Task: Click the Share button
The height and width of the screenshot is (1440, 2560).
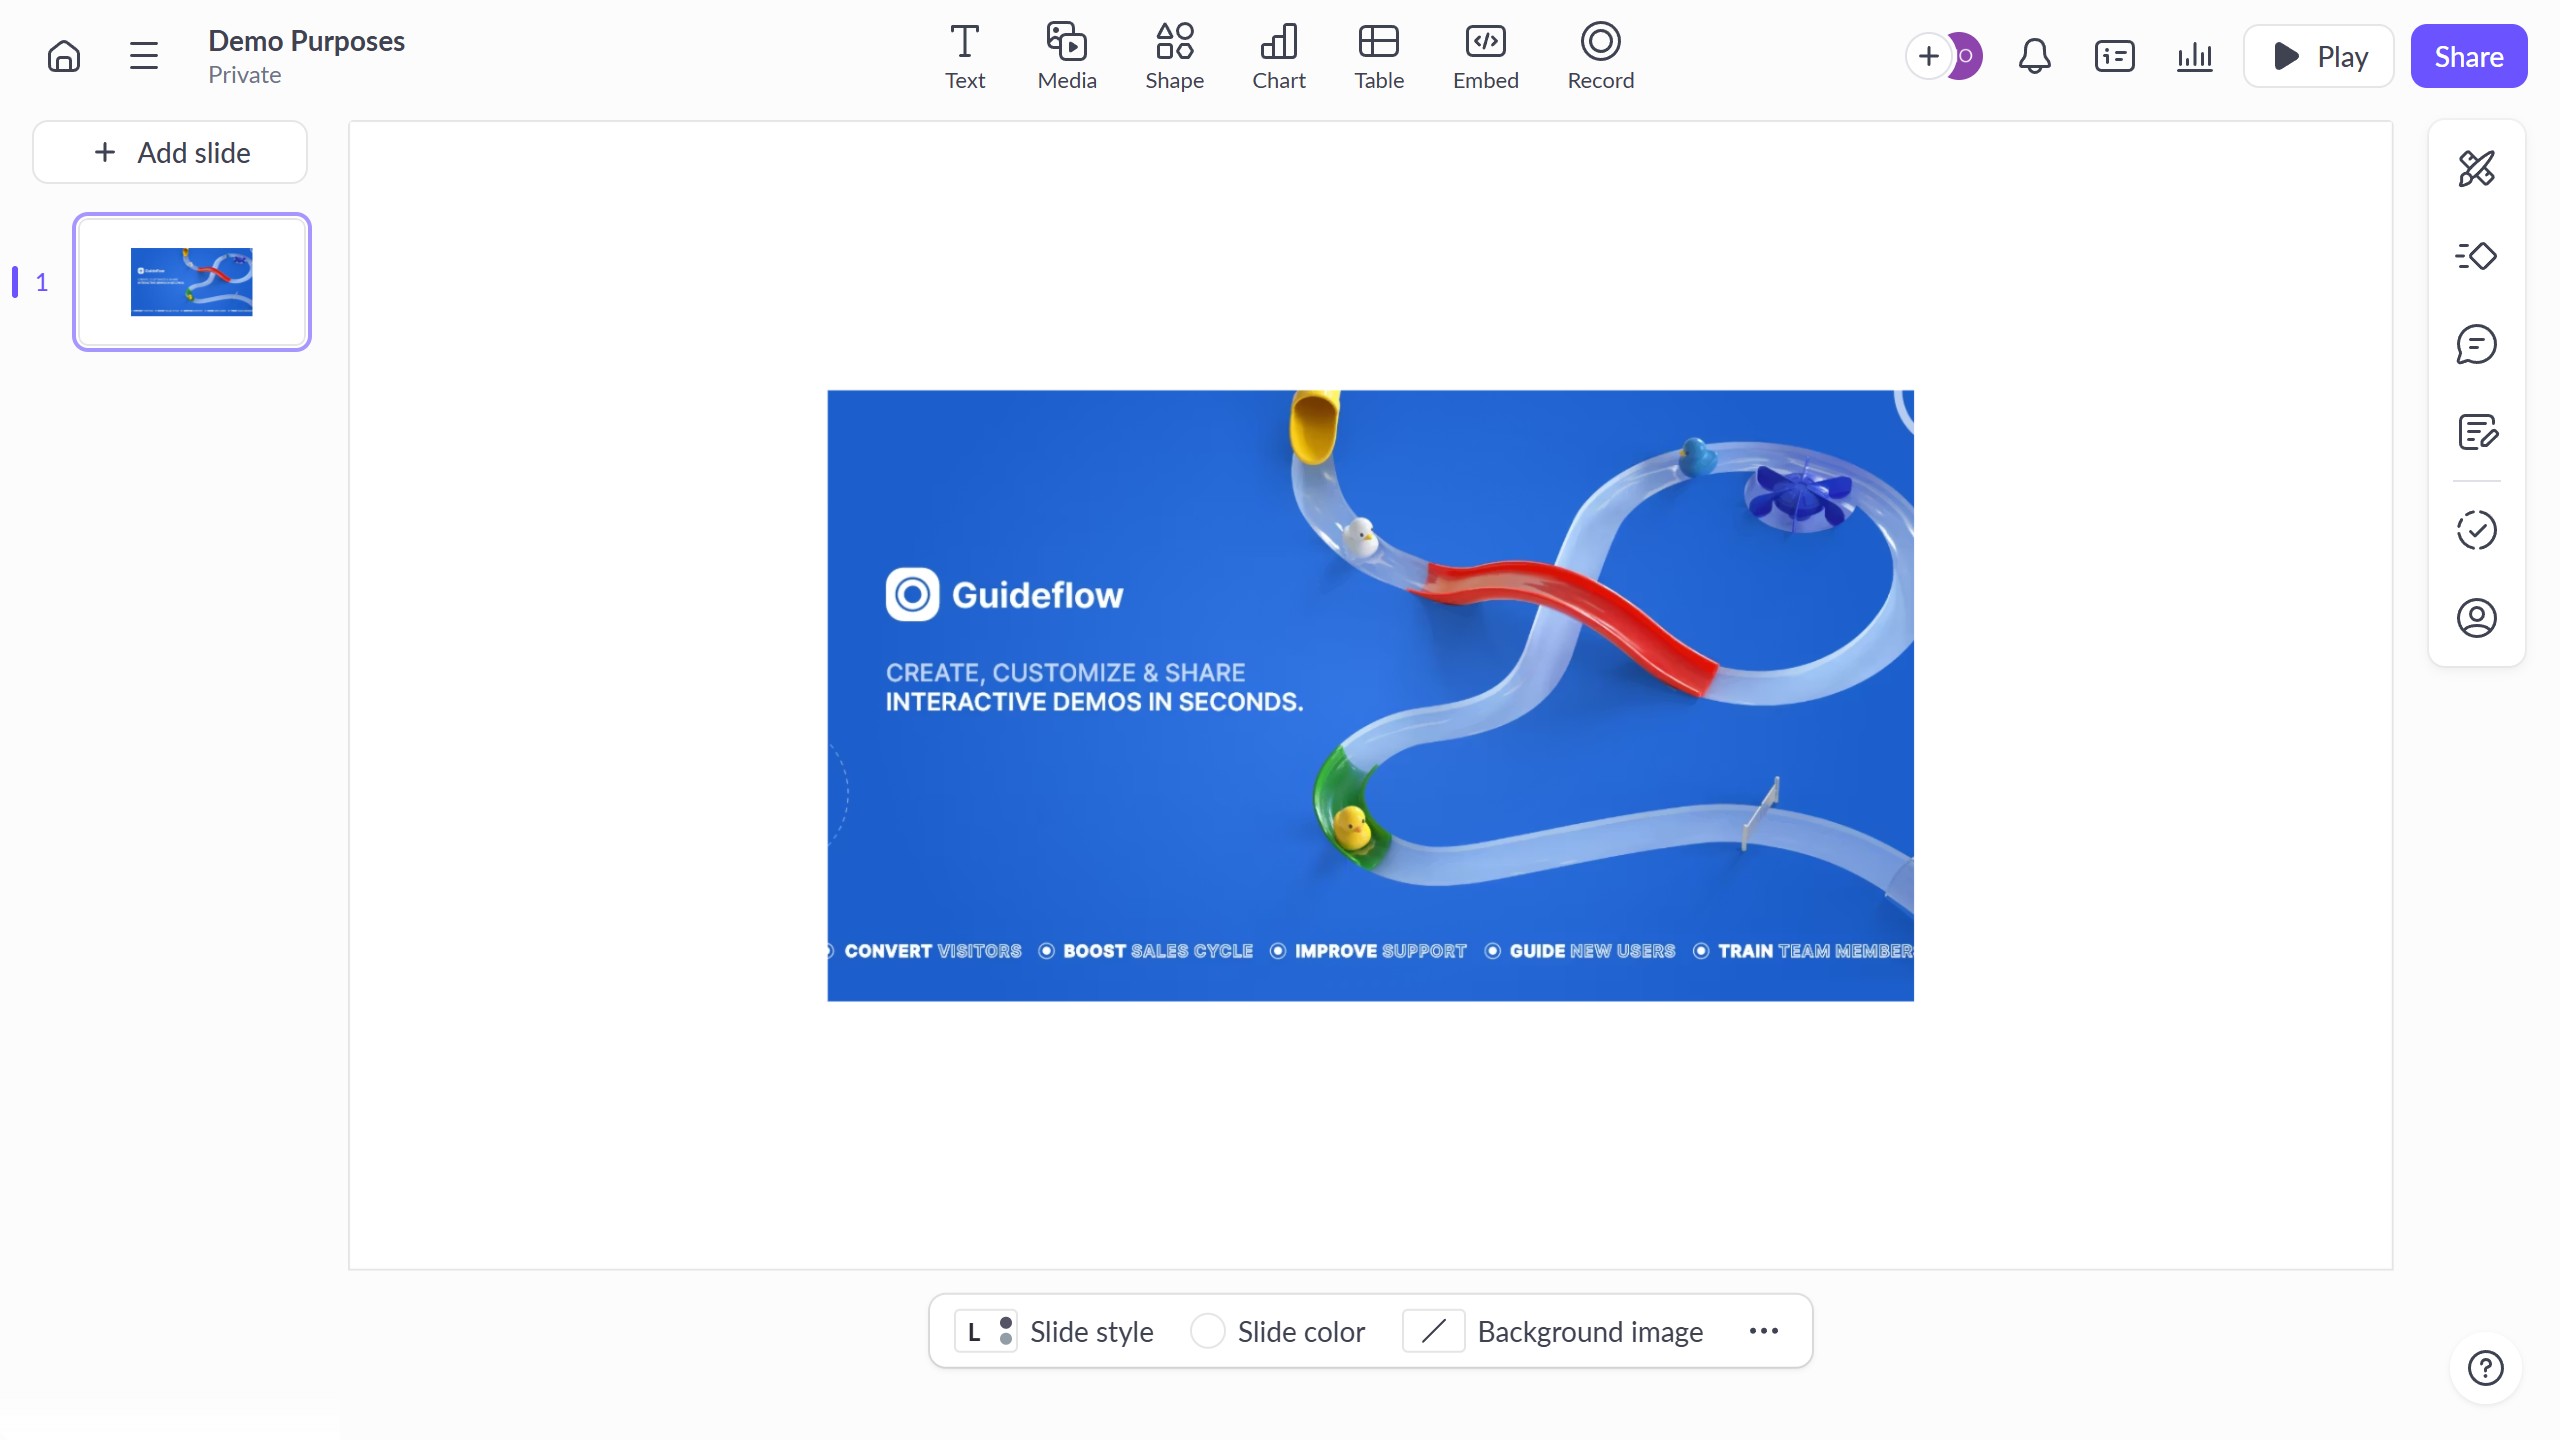Action: tap(2468, 56)
